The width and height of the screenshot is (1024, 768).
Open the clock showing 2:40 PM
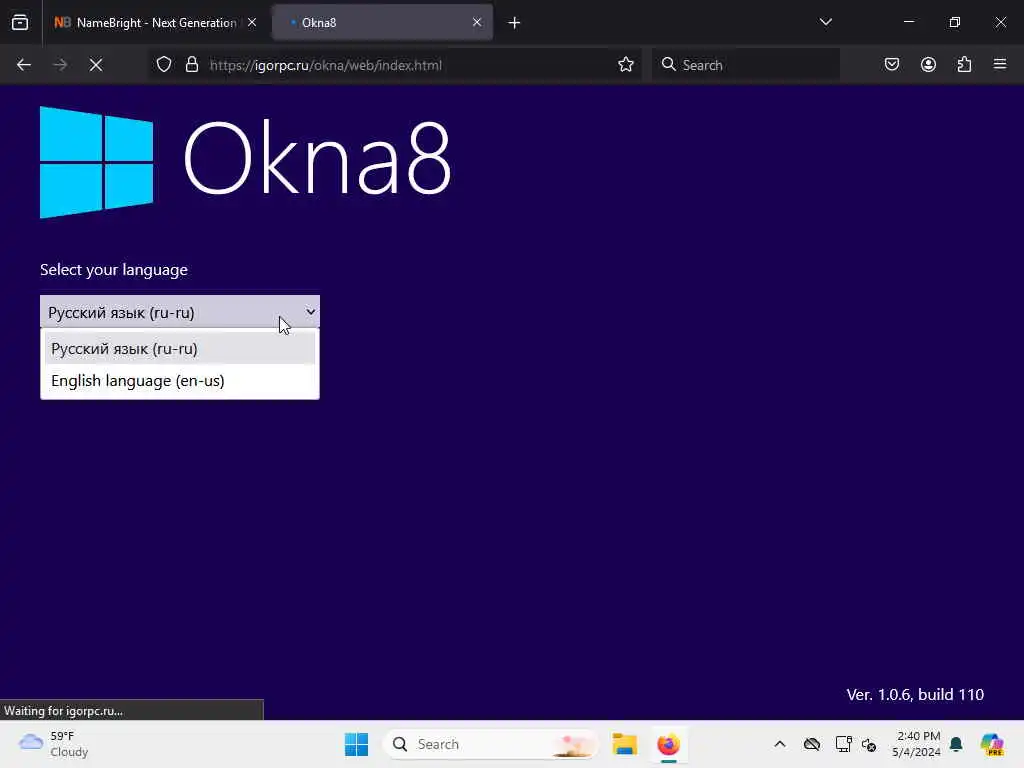(917, 744)
